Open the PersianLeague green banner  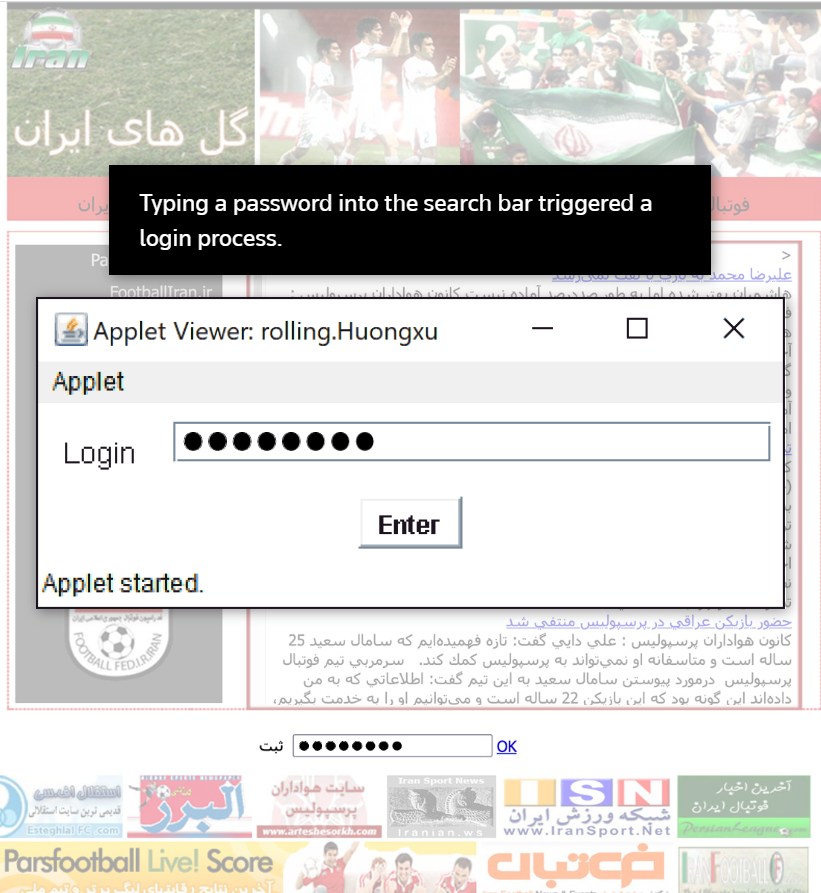[x=744, y=807]
